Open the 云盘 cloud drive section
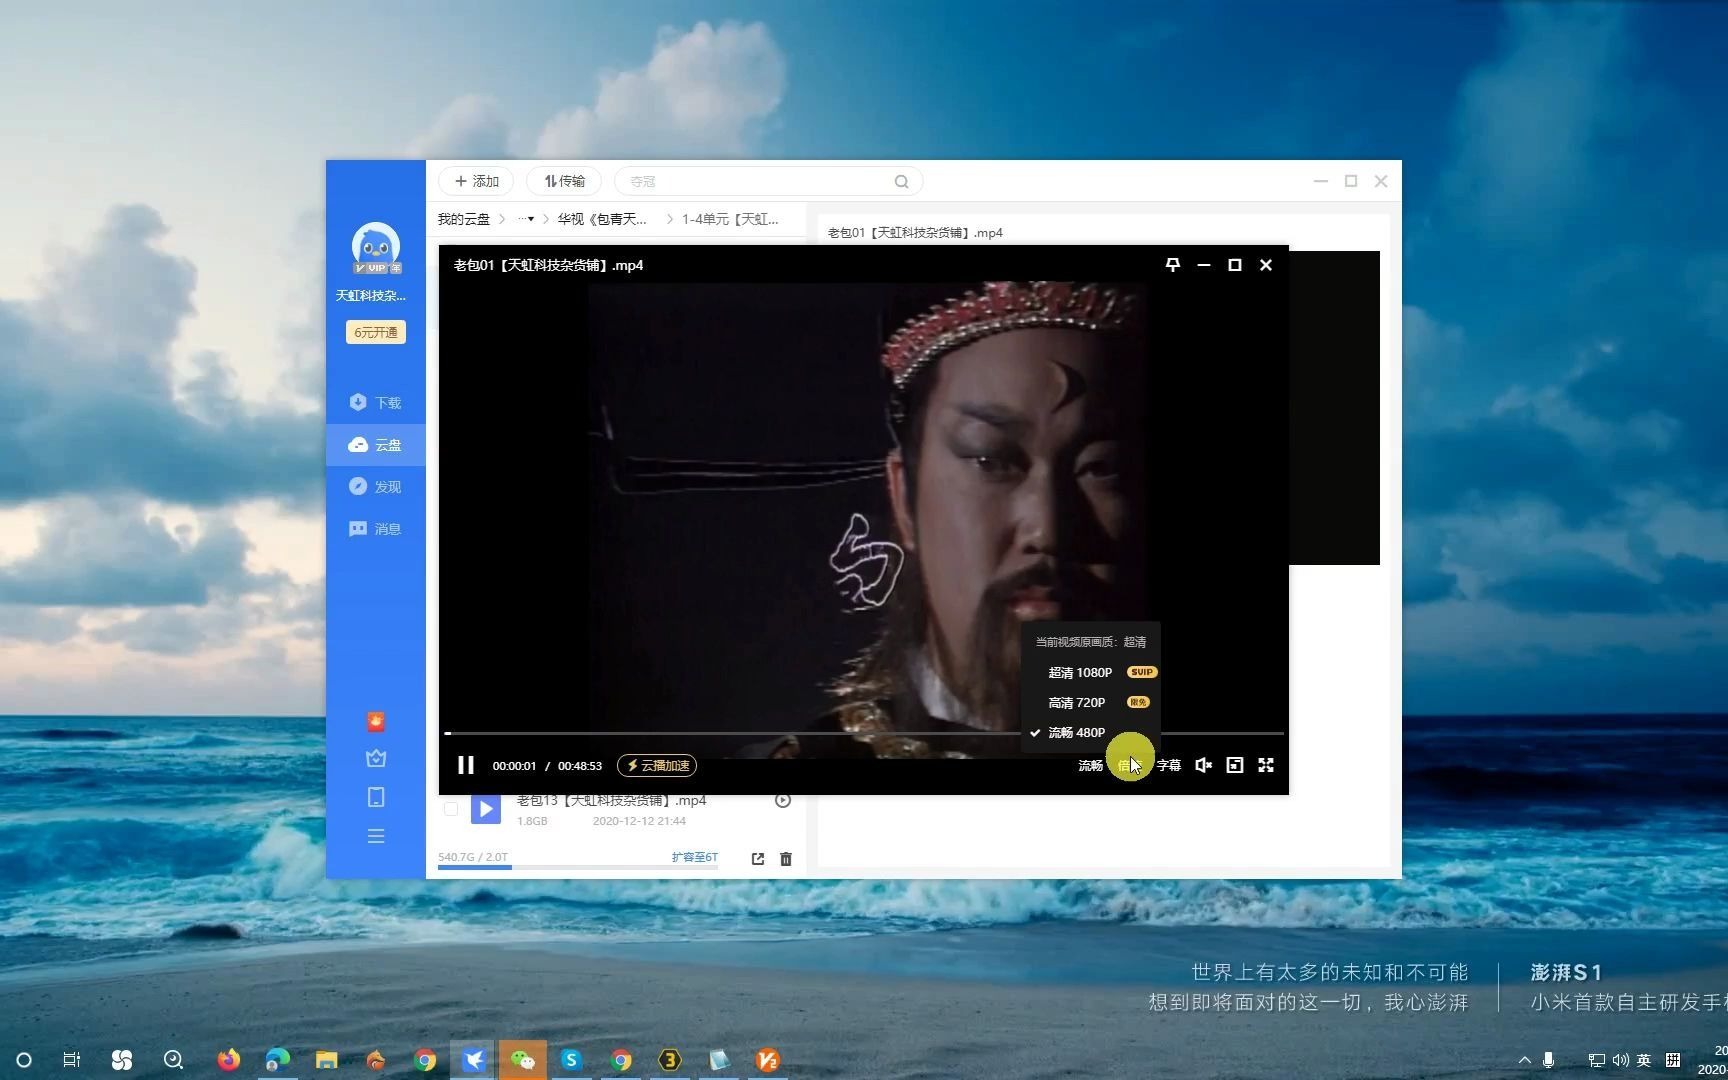The image size is (1728, 1080). tap(376, 445)
